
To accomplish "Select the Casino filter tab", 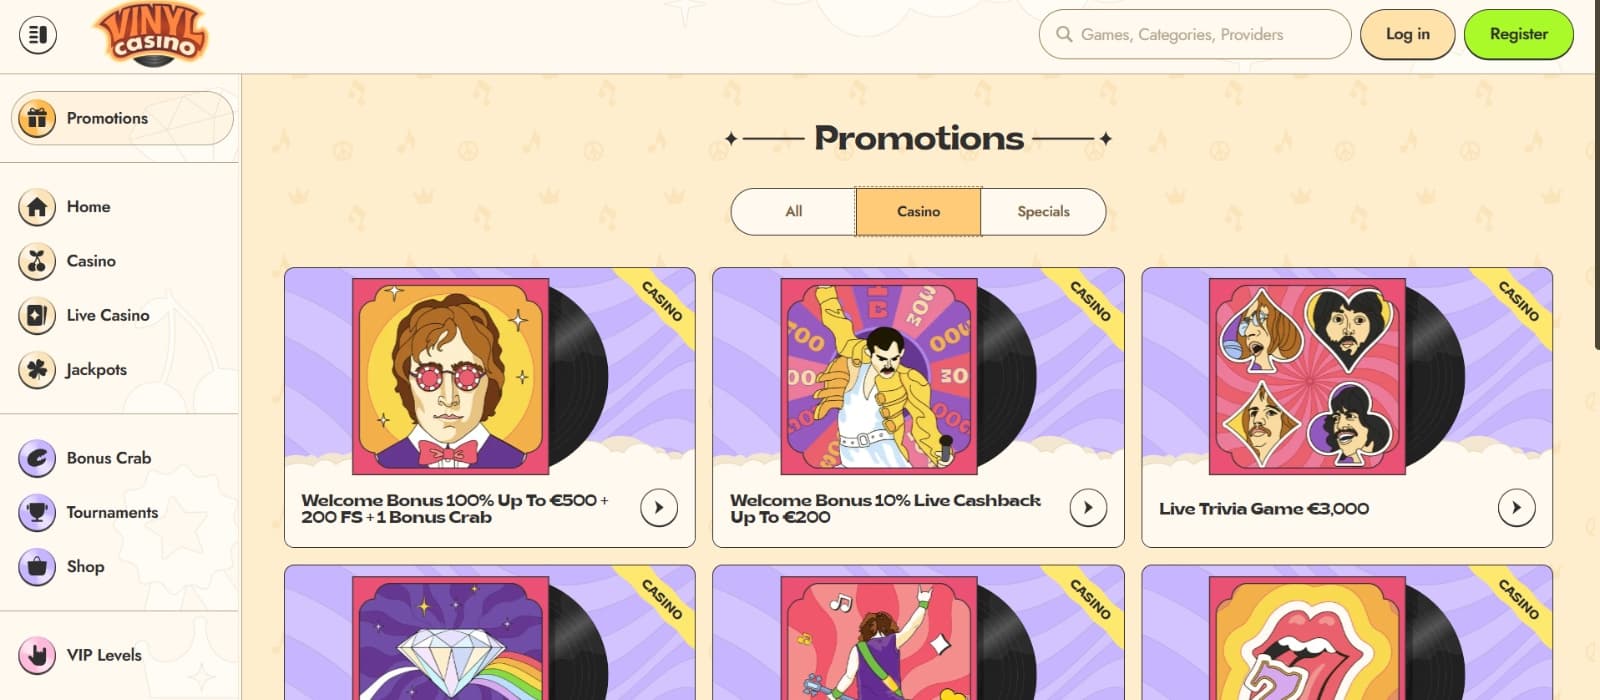I will (918, 212).
